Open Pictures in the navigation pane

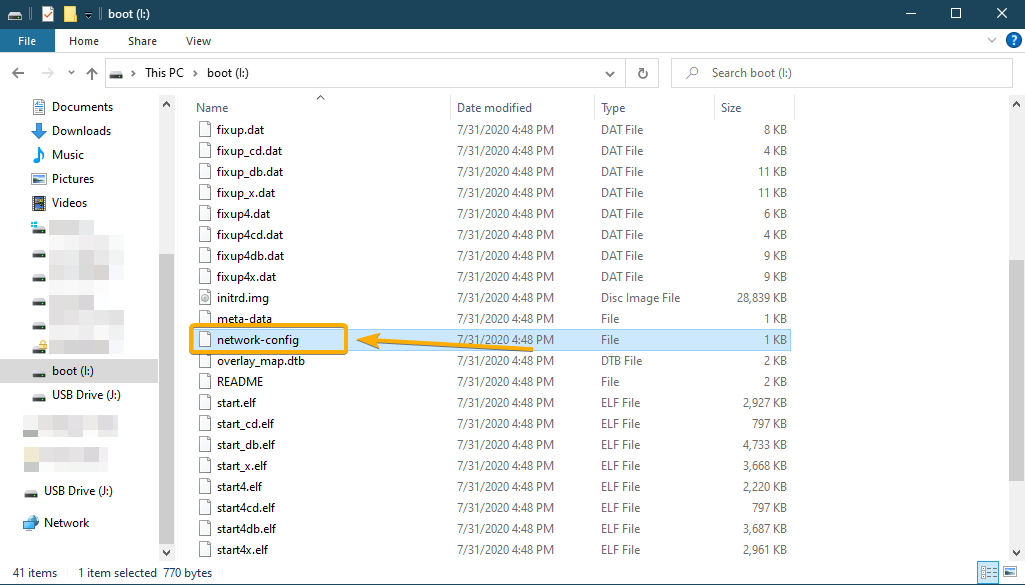73,178
